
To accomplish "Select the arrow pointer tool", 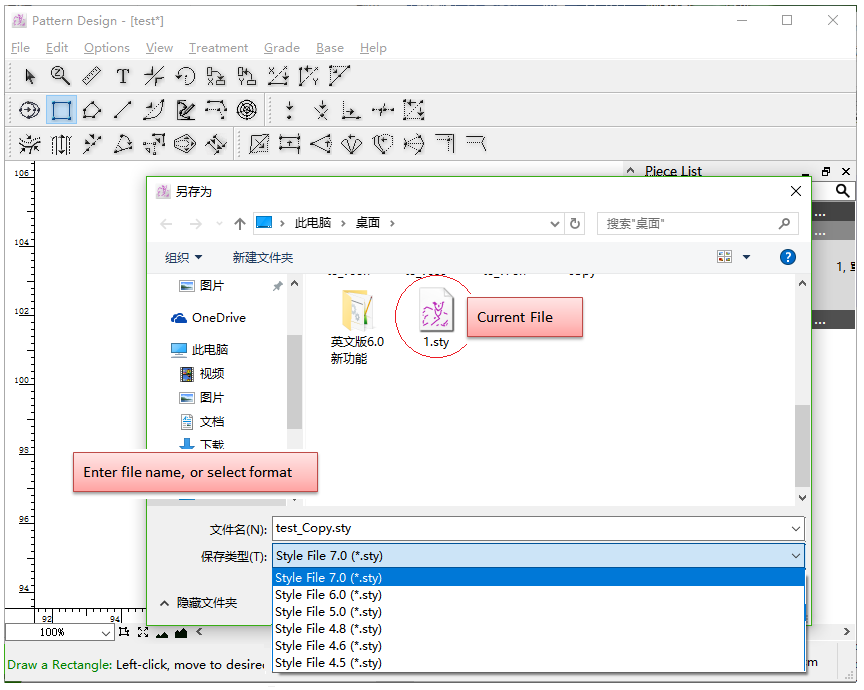I will tap(30, 76).
